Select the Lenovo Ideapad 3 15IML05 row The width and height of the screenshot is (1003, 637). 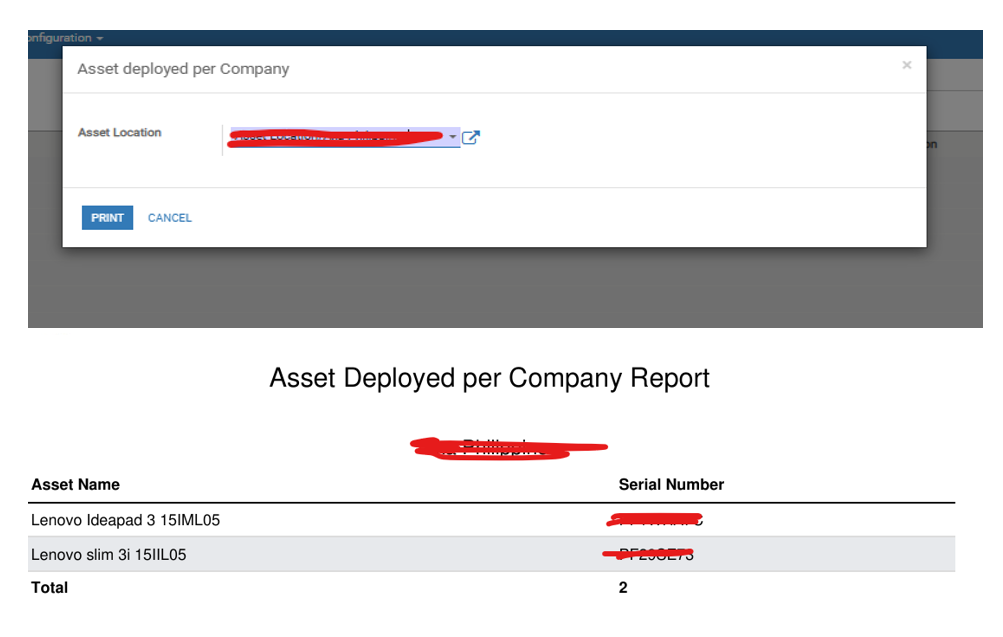(126, 520)
